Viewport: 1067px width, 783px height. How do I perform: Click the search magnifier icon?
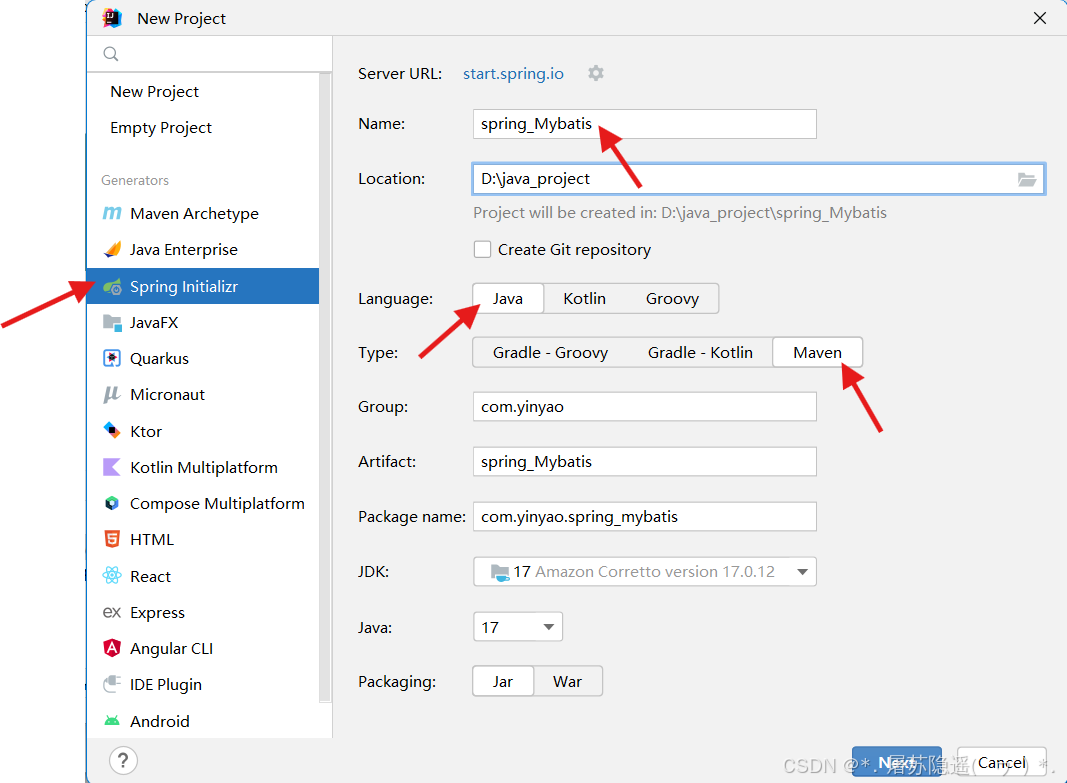pos(111,54)
